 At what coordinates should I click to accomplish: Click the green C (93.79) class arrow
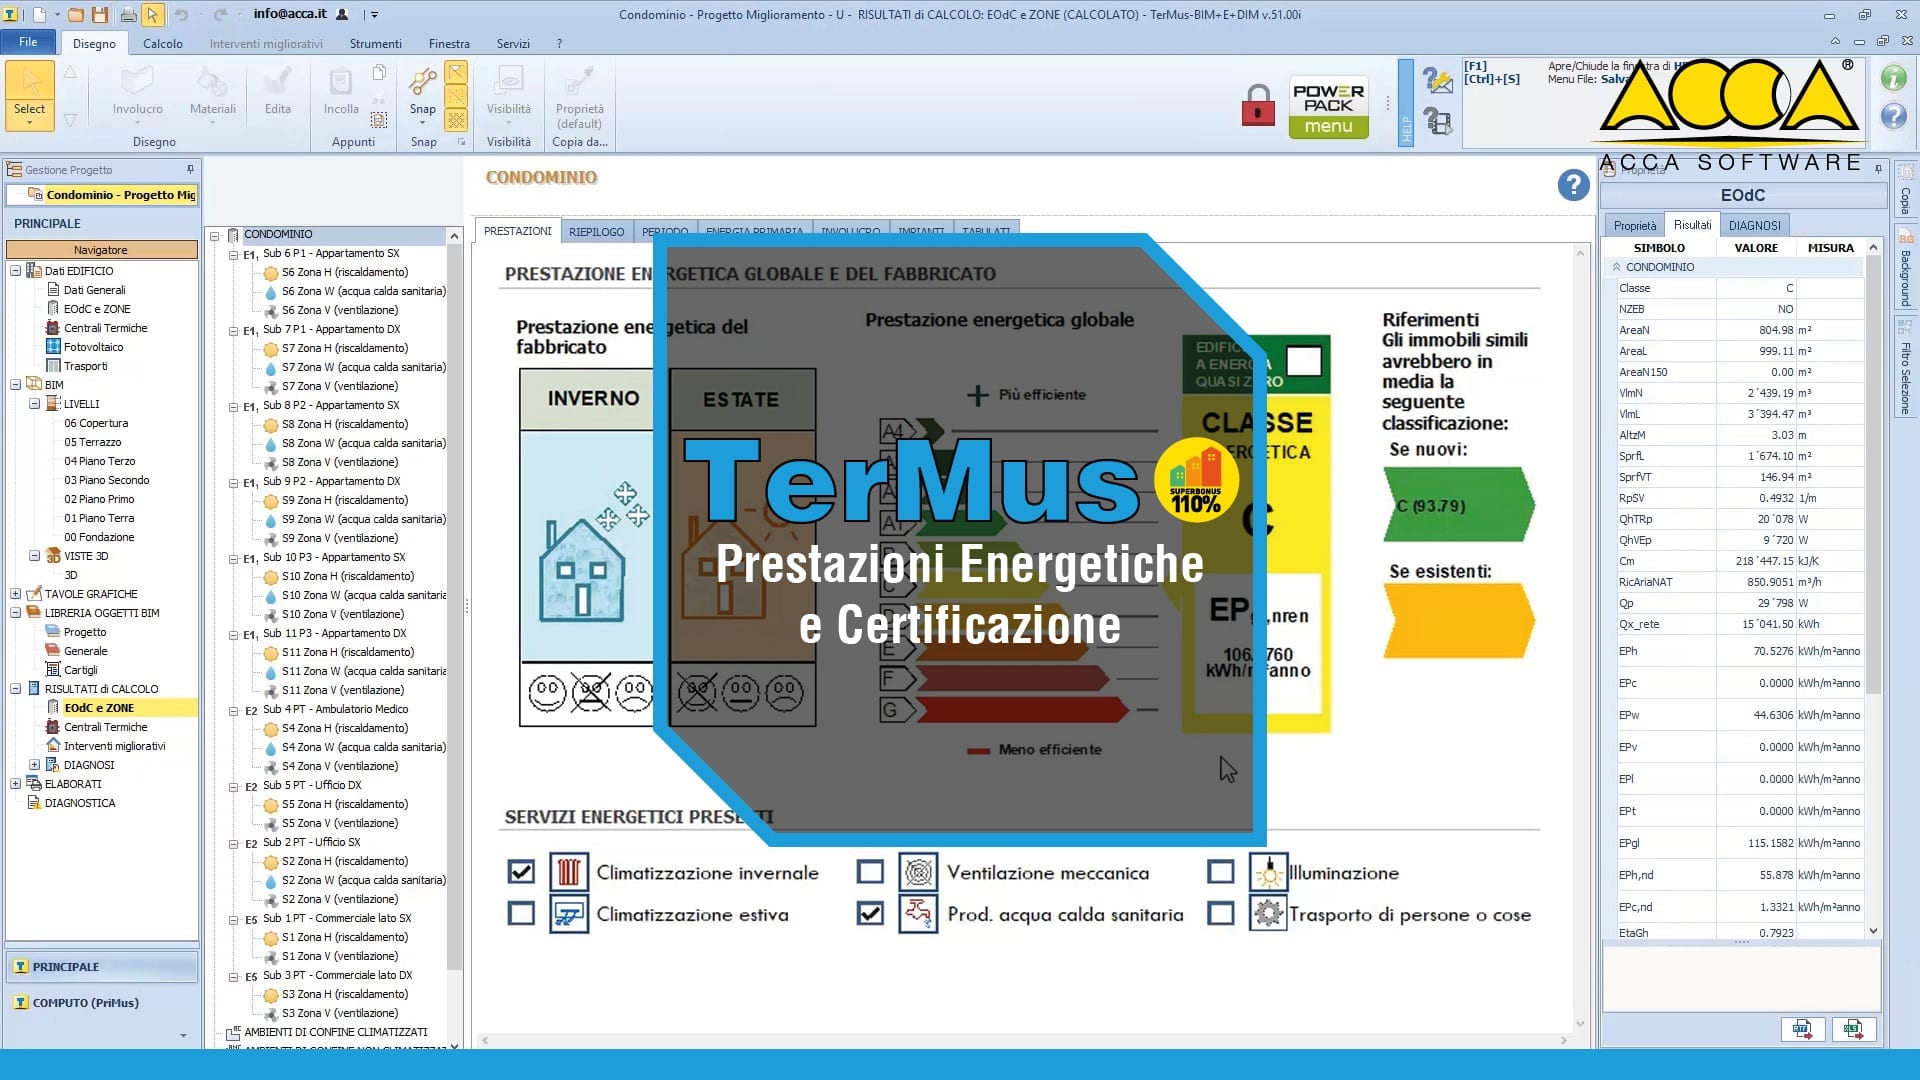[x=1456, y=506]
